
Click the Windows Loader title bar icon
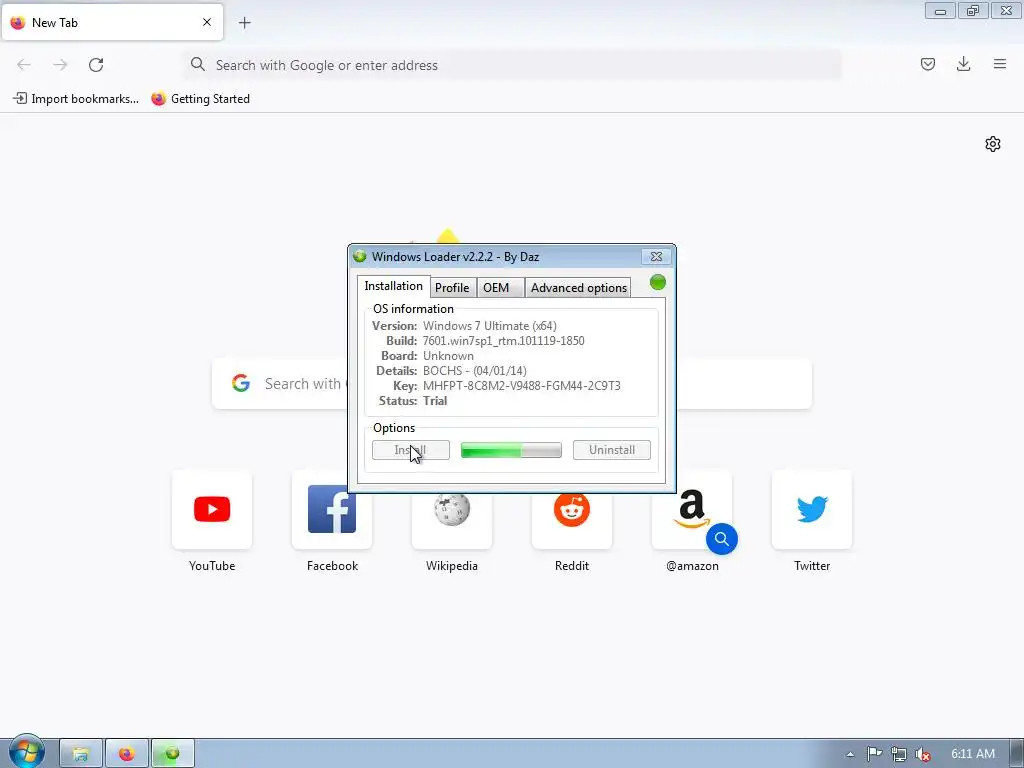click(x=360, y=256)
